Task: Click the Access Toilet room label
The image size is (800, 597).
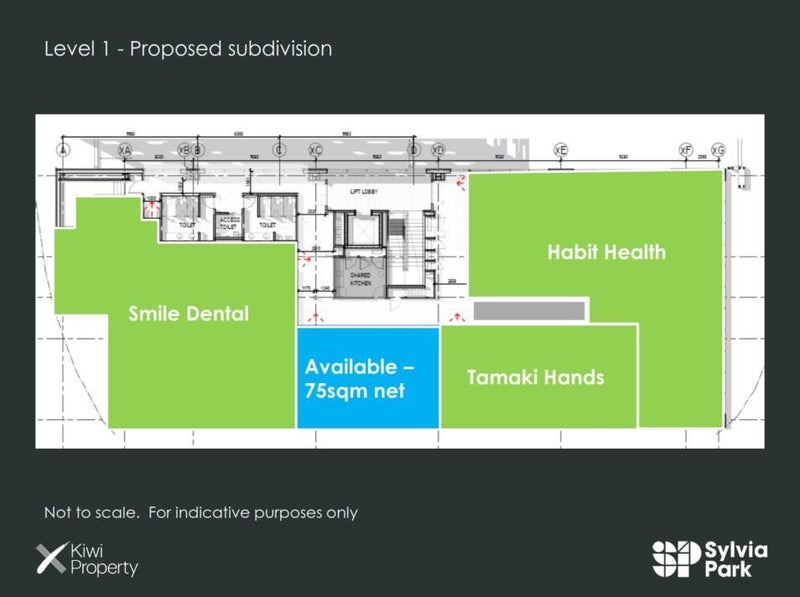Action: click(x=230, y=222)
